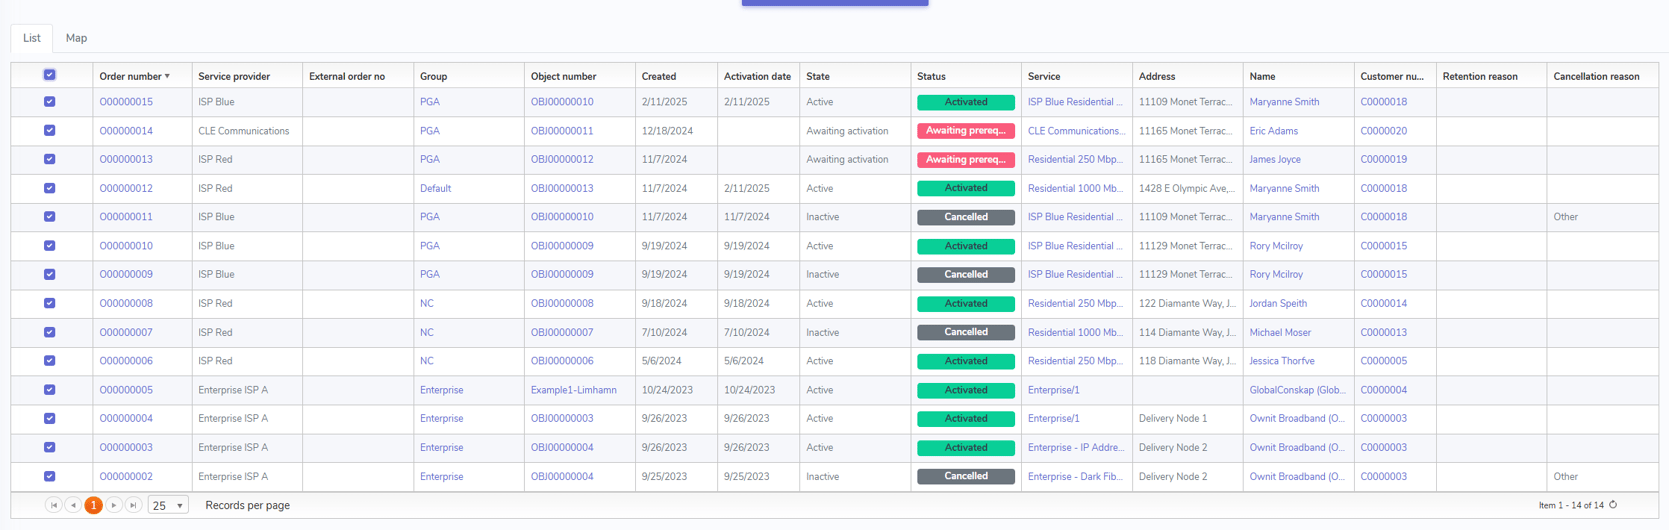Open order number 00000002
Image resolution: width=1669 pixels, height=530 pixels.
pyautogui.click(x=126, y=477)
